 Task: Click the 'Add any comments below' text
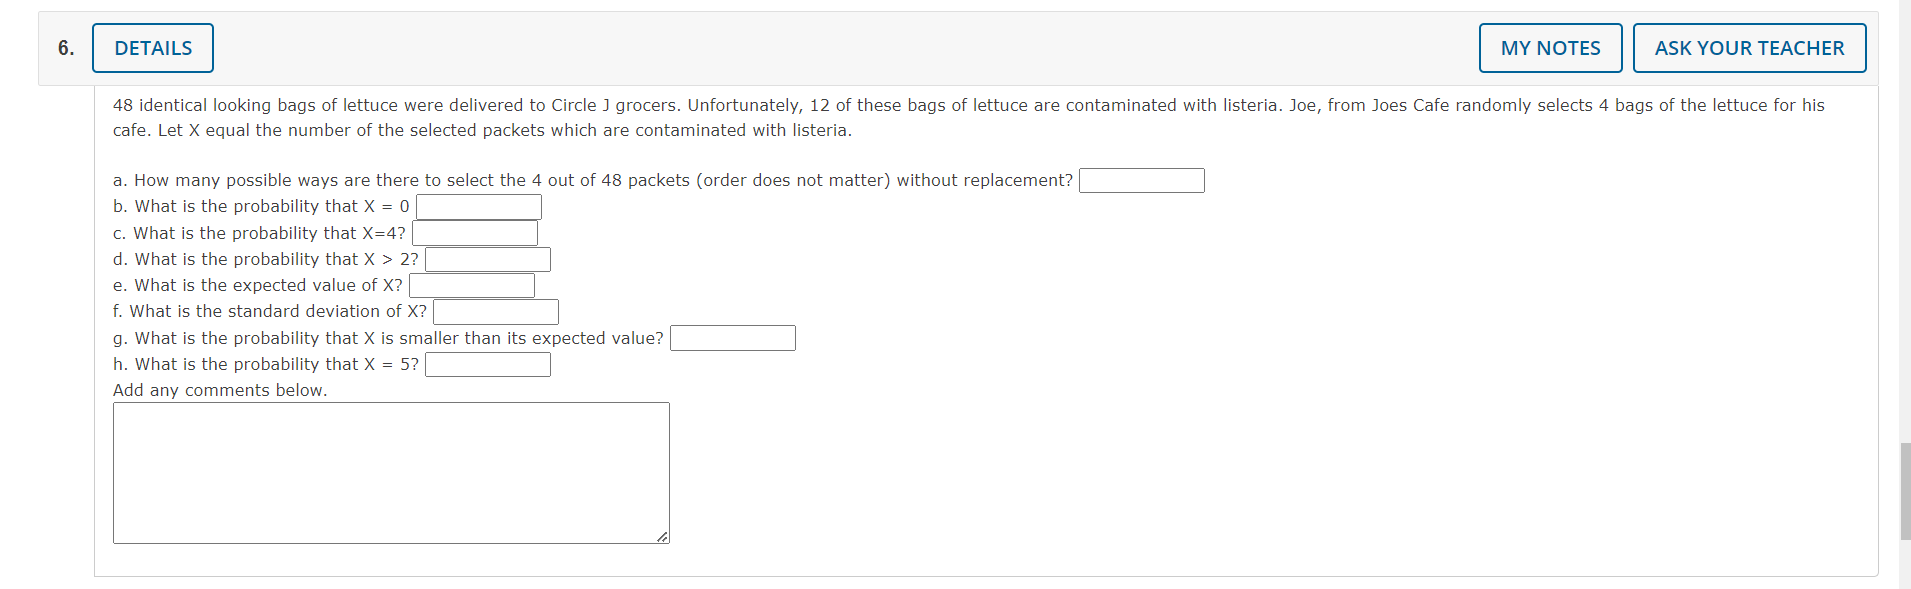[219, 390]
